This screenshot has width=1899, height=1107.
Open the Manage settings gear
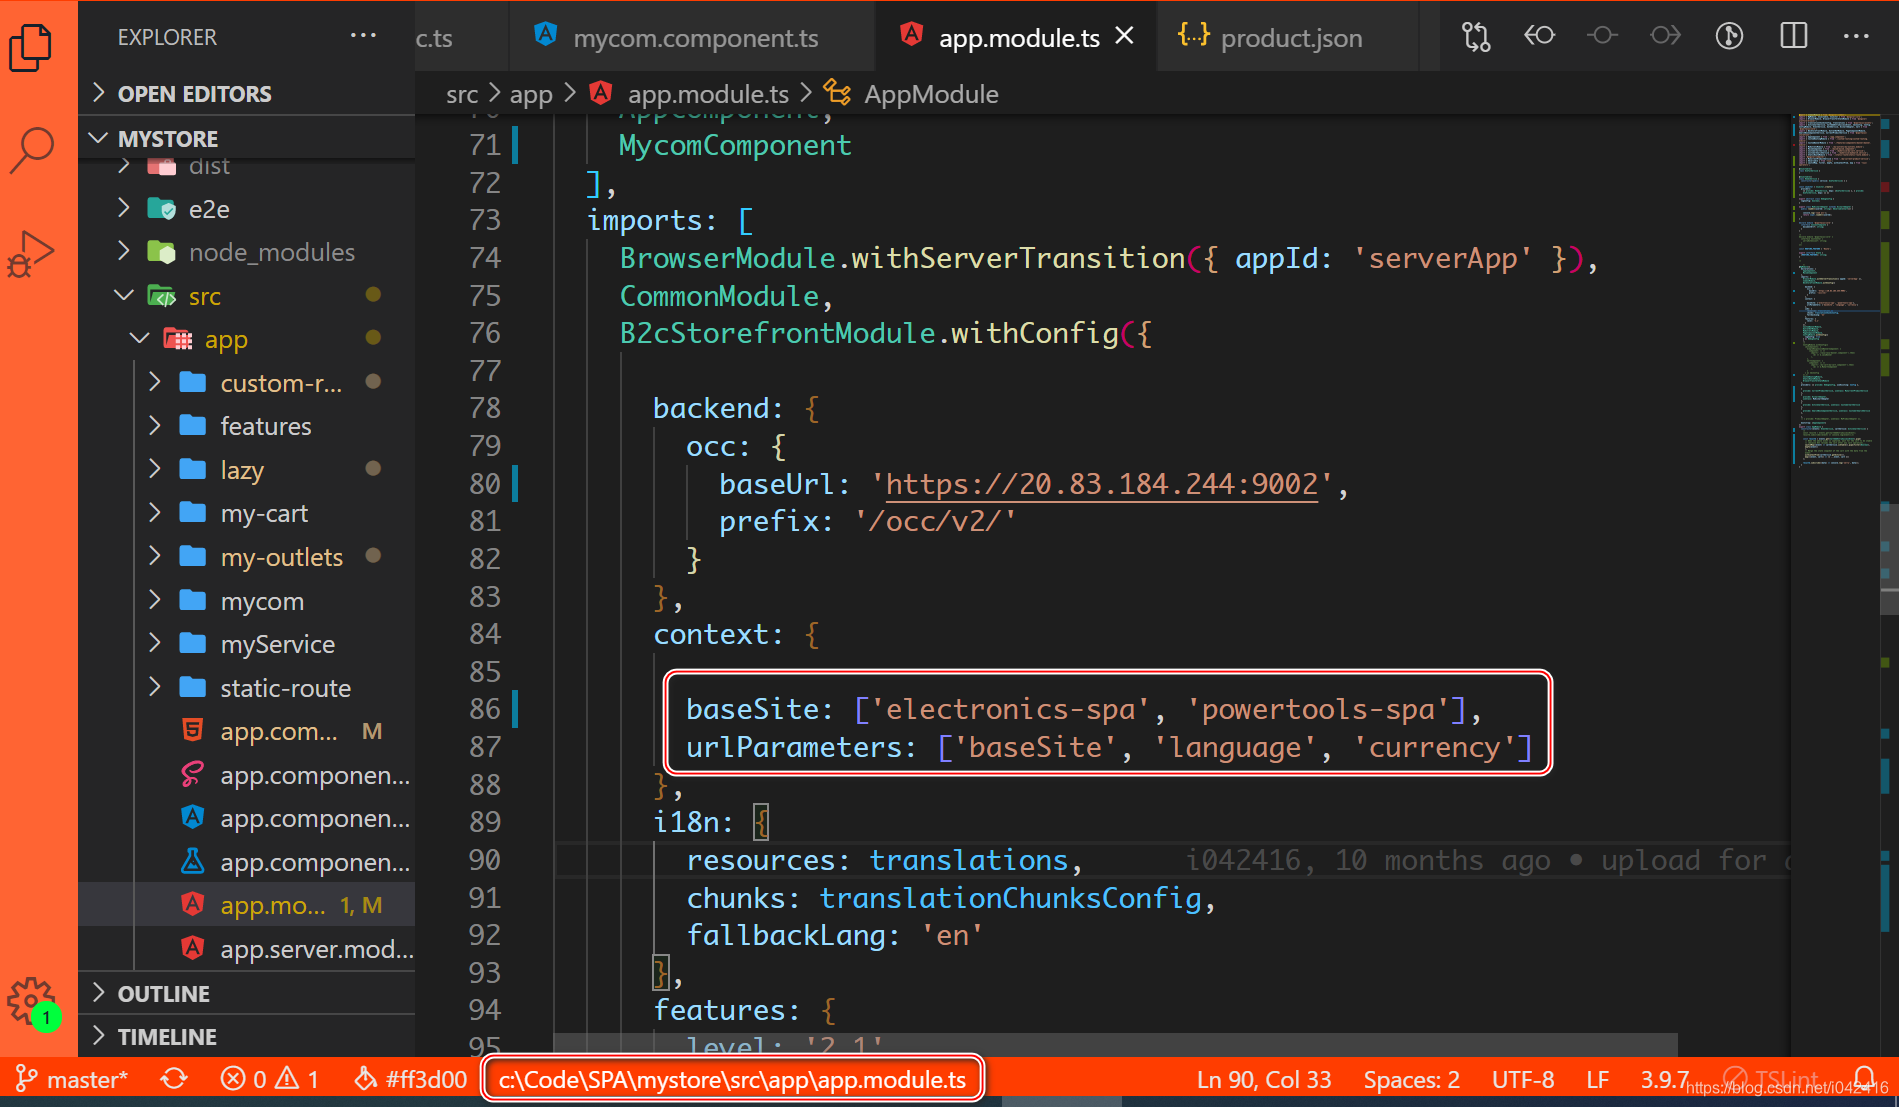[31, 1001]
